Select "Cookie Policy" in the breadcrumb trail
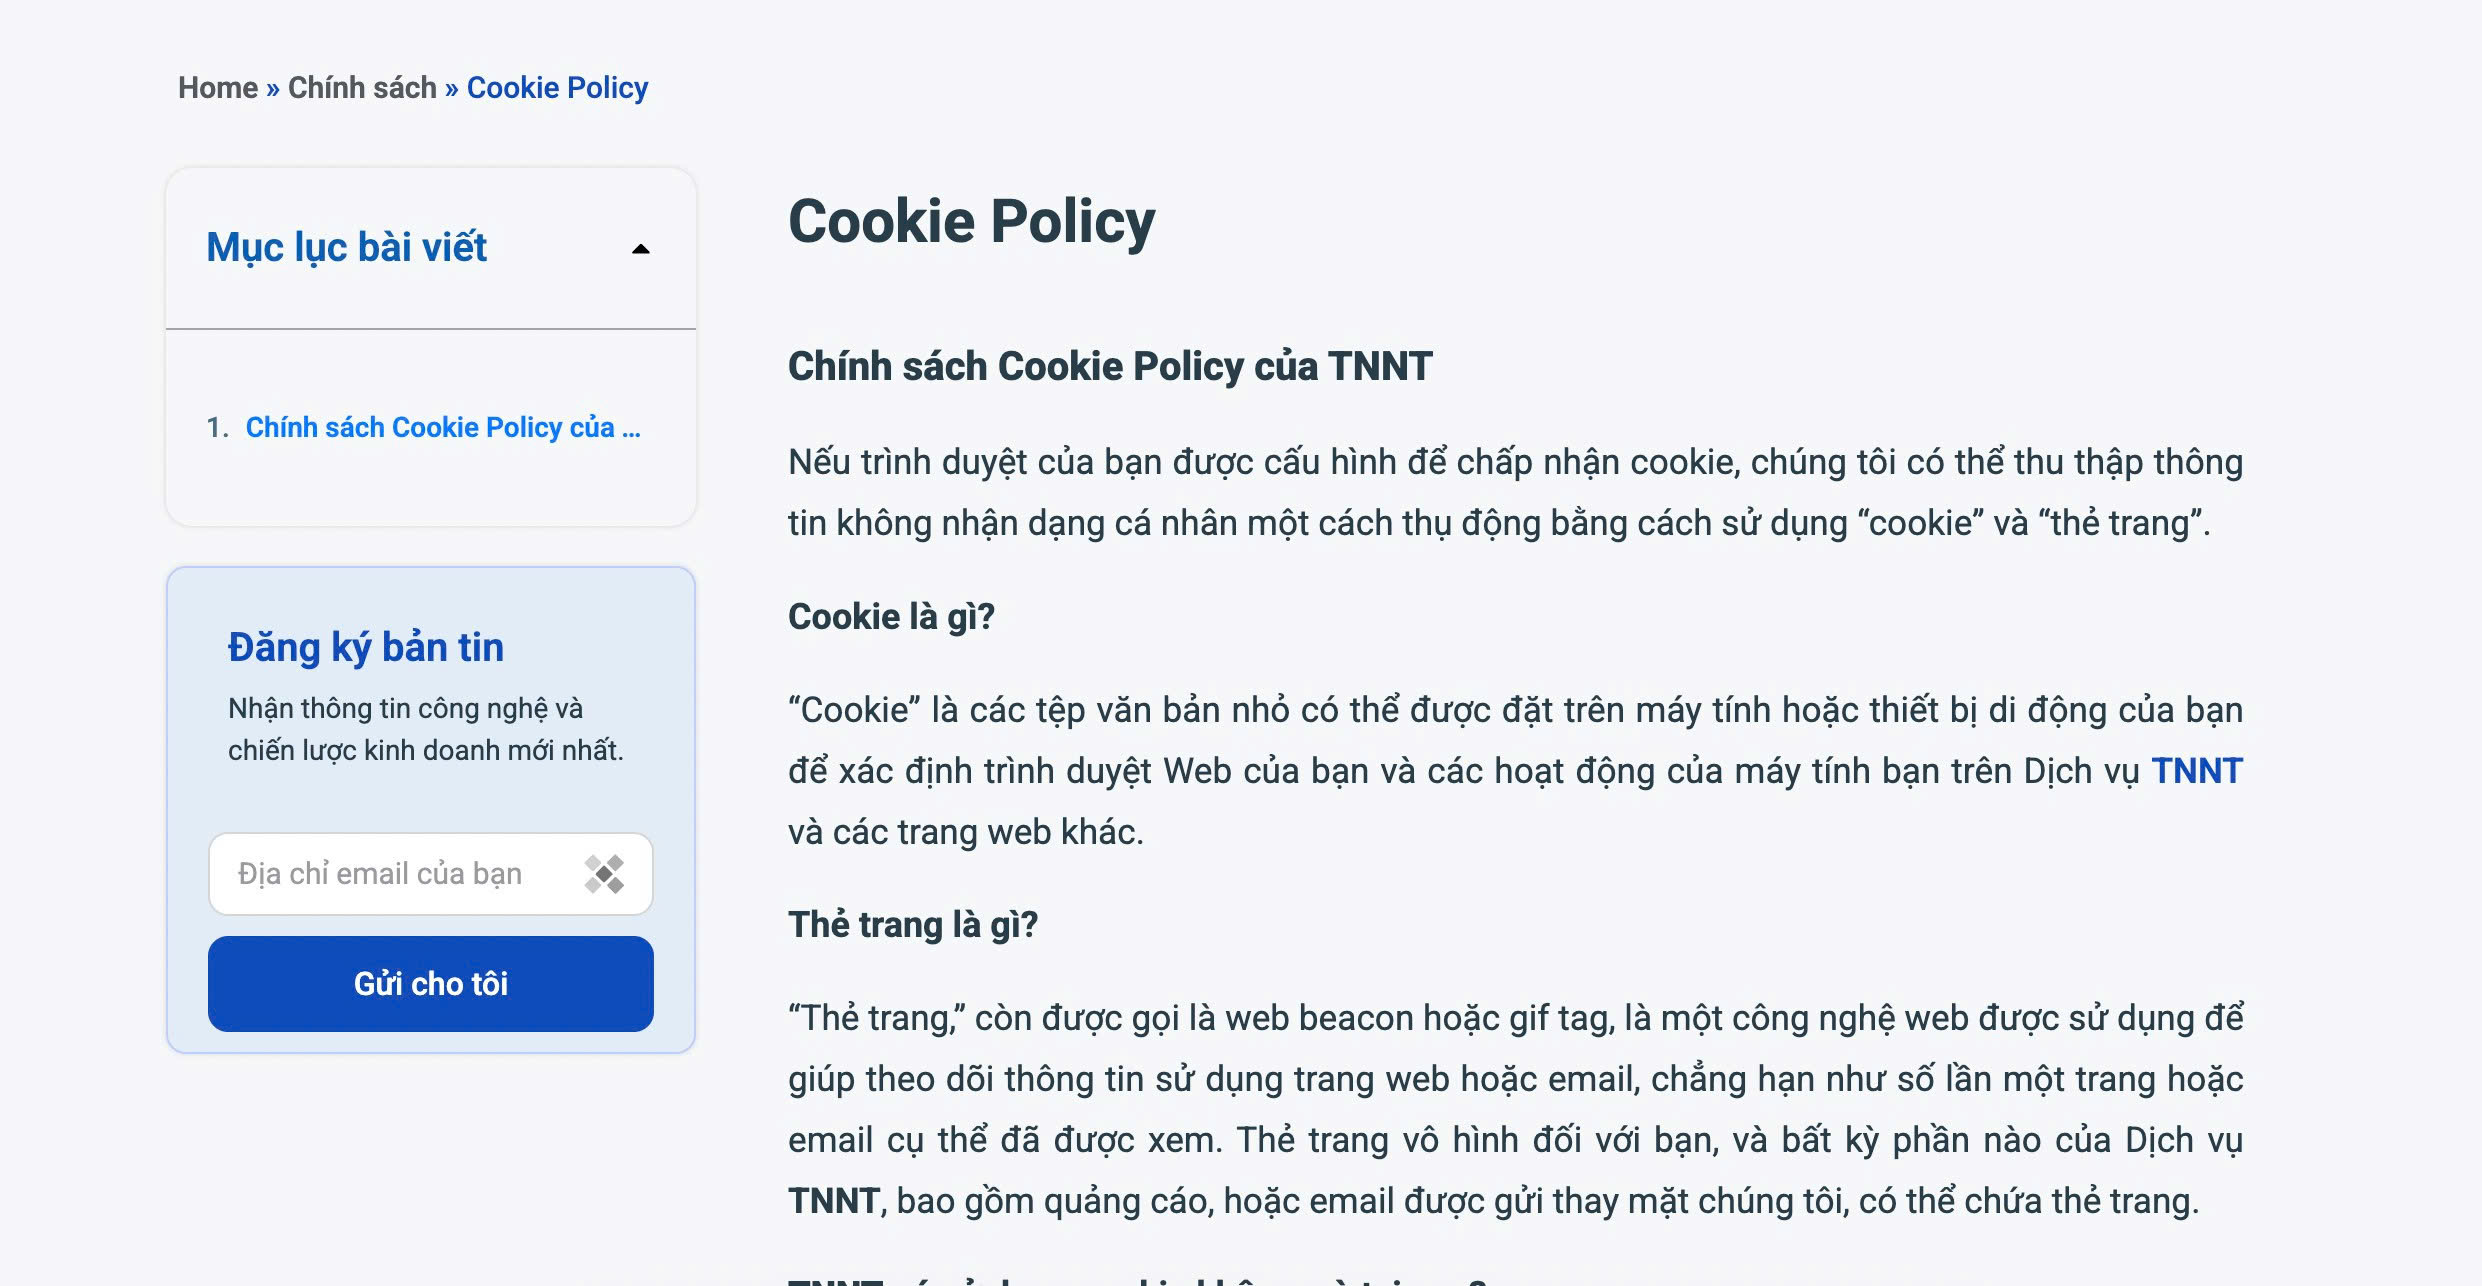The width and height of the screenshot is (2482, 1286). (557, 88)
